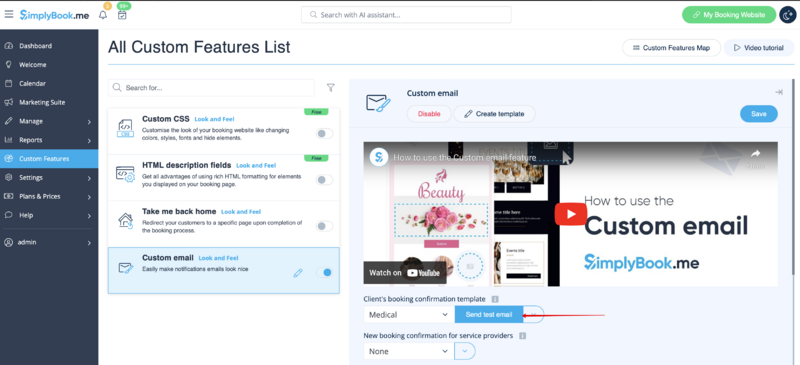Click the features Search for field
The image size is (800, 365).
[x=211, y=88]
